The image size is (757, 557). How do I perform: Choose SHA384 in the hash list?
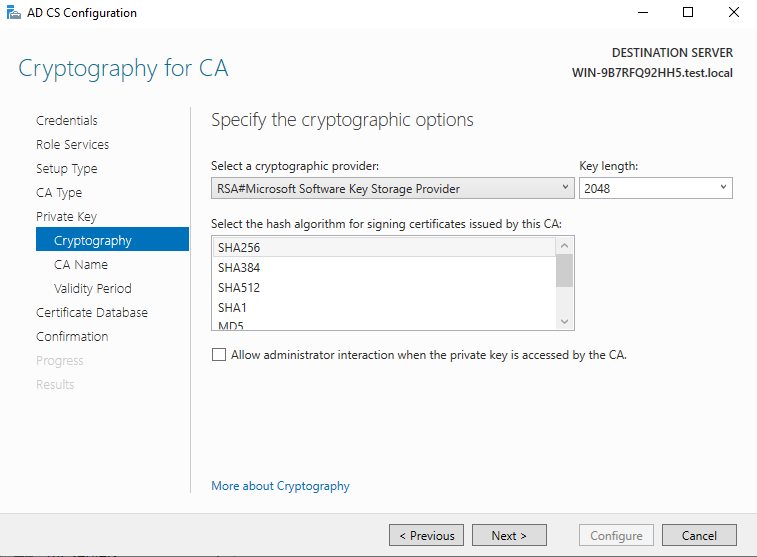pyautogui.click(x=384, y=267)
